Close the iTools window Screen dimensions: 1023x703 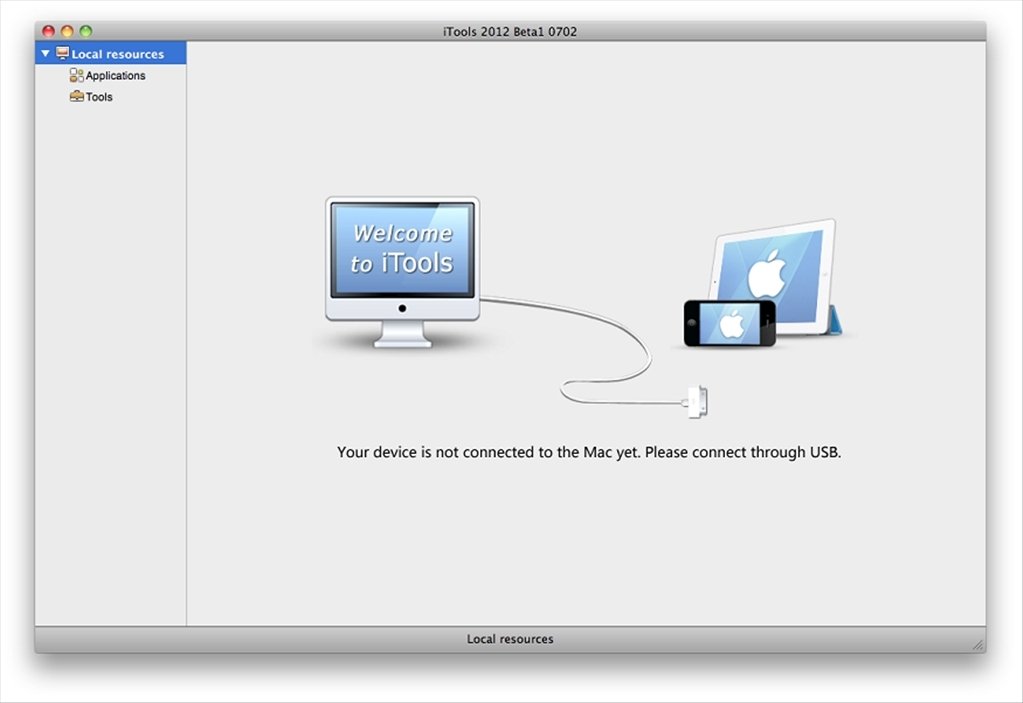coord(48,31)
